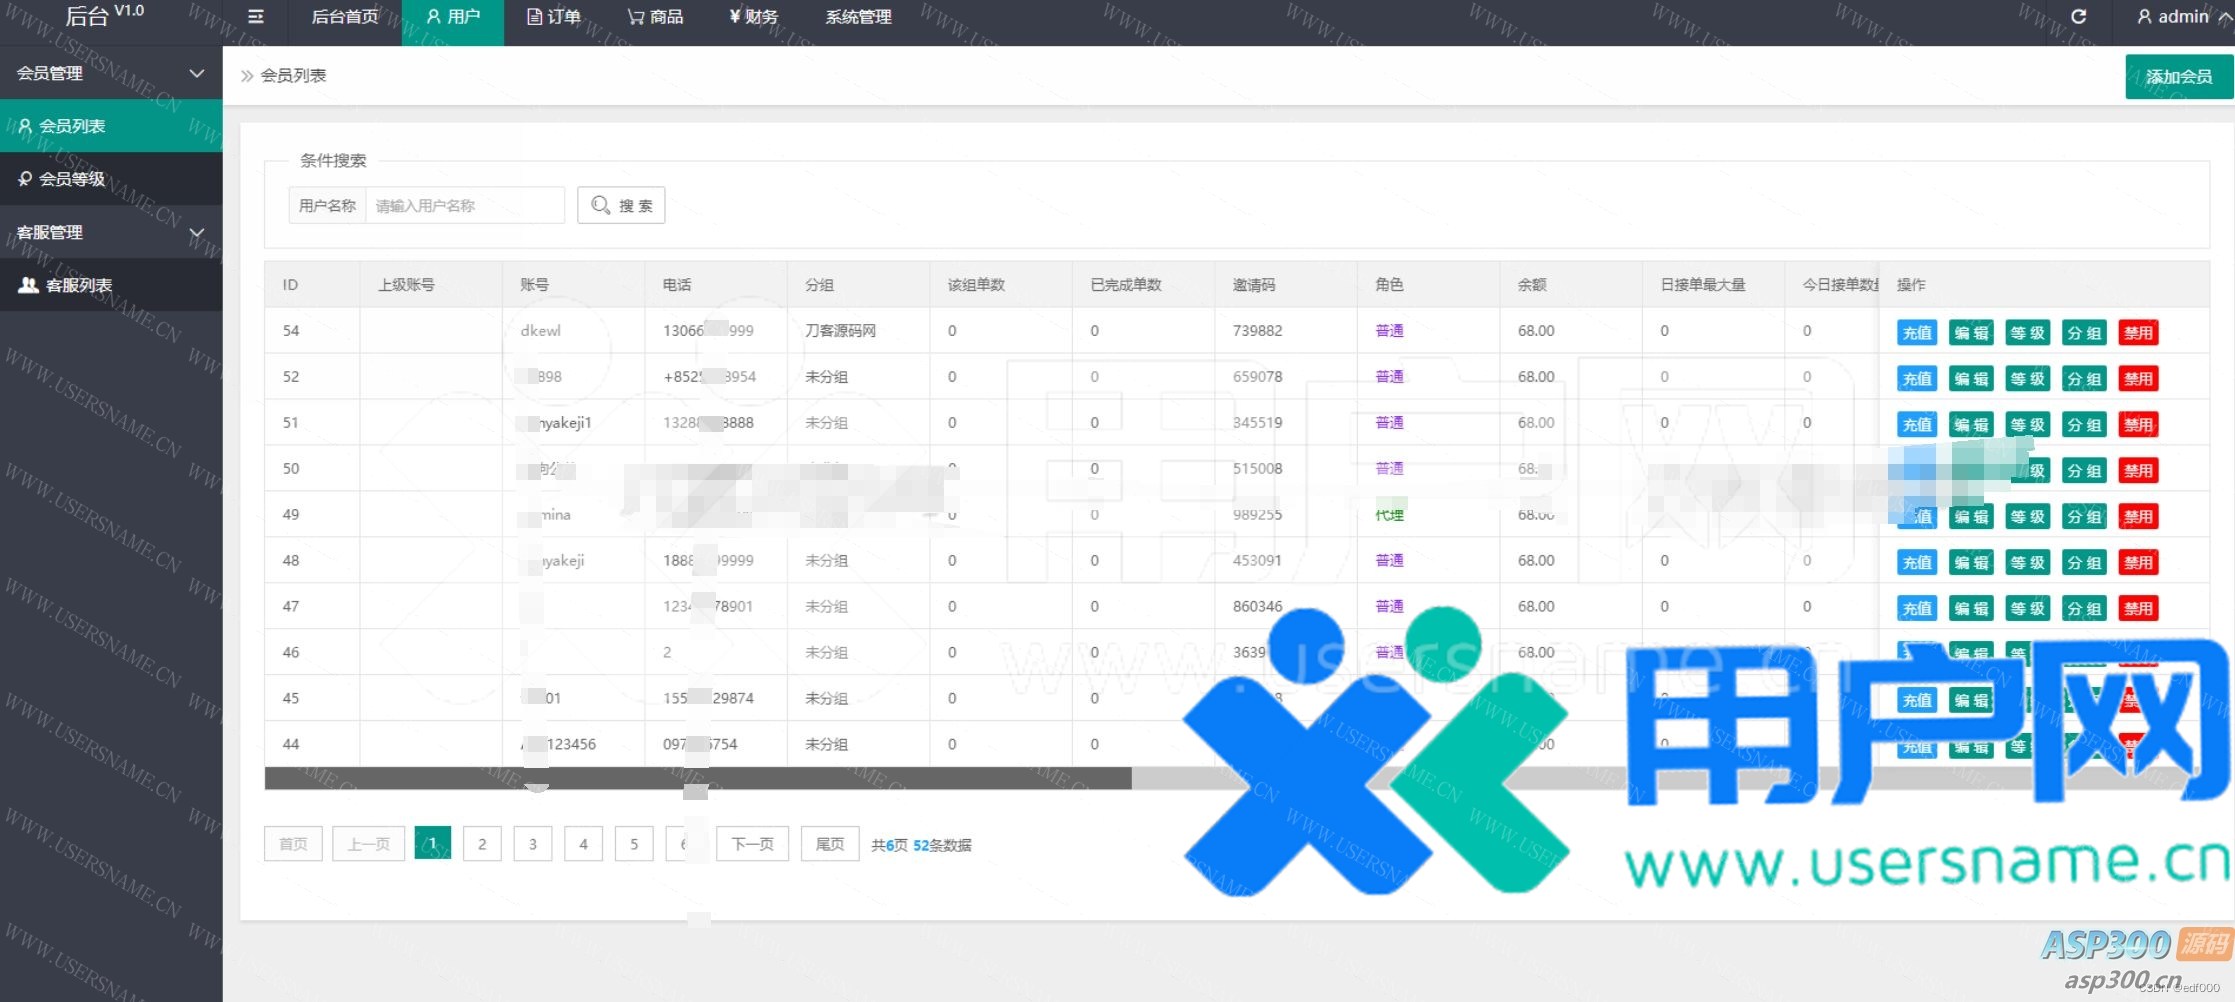Open the 系统管理 top menu
Viewport: 2235px width, 1002px height.
pyautogui.click(x=858, y=17)
